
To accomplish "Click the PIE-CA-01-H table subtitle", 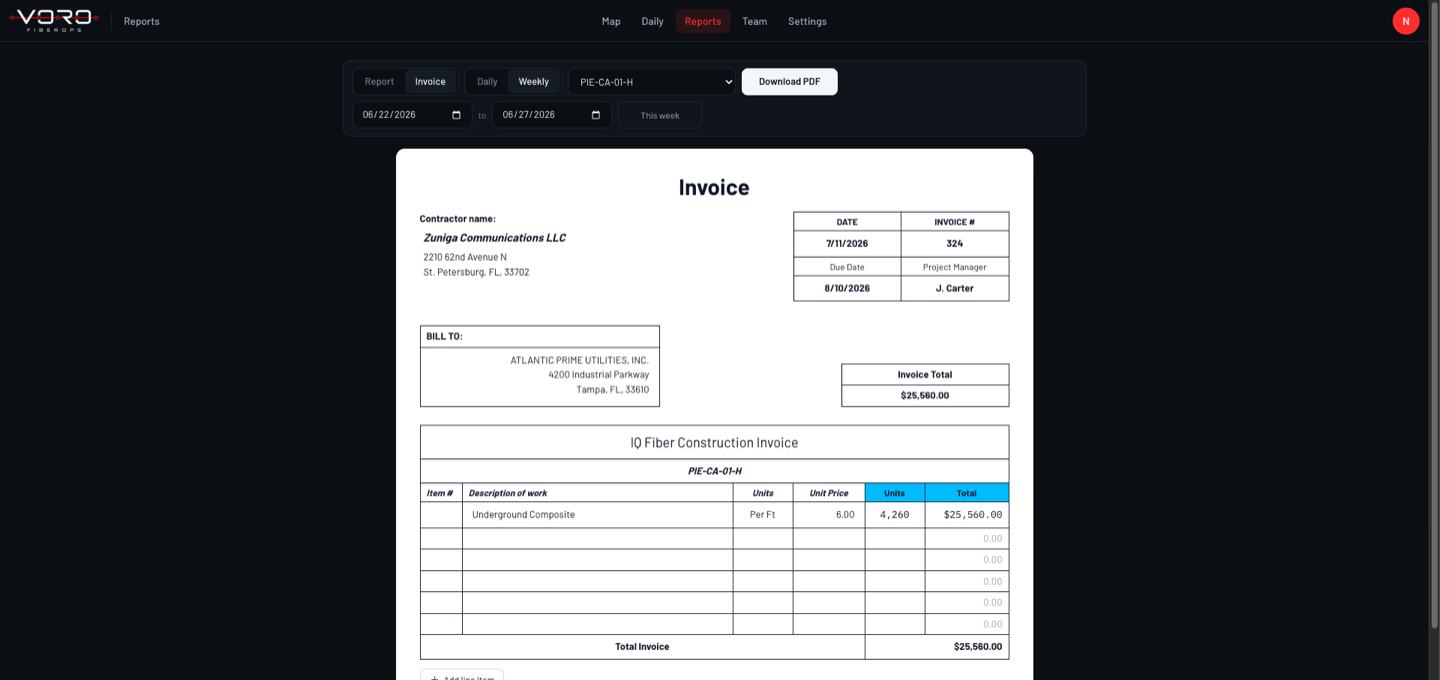I will pos(714,471).
